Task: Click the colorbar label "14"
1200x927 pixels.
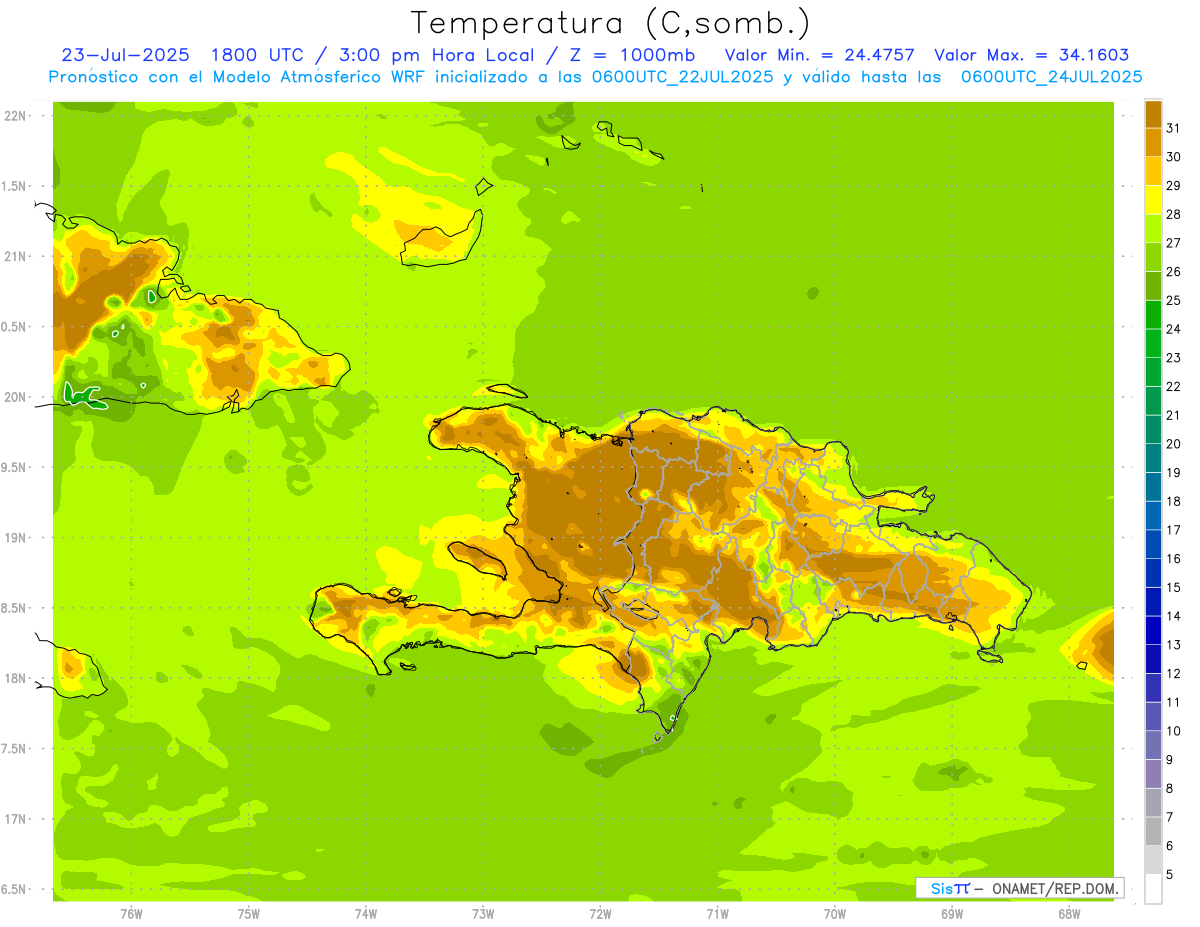Action: pyautogui.click(x=1173, y=616)
